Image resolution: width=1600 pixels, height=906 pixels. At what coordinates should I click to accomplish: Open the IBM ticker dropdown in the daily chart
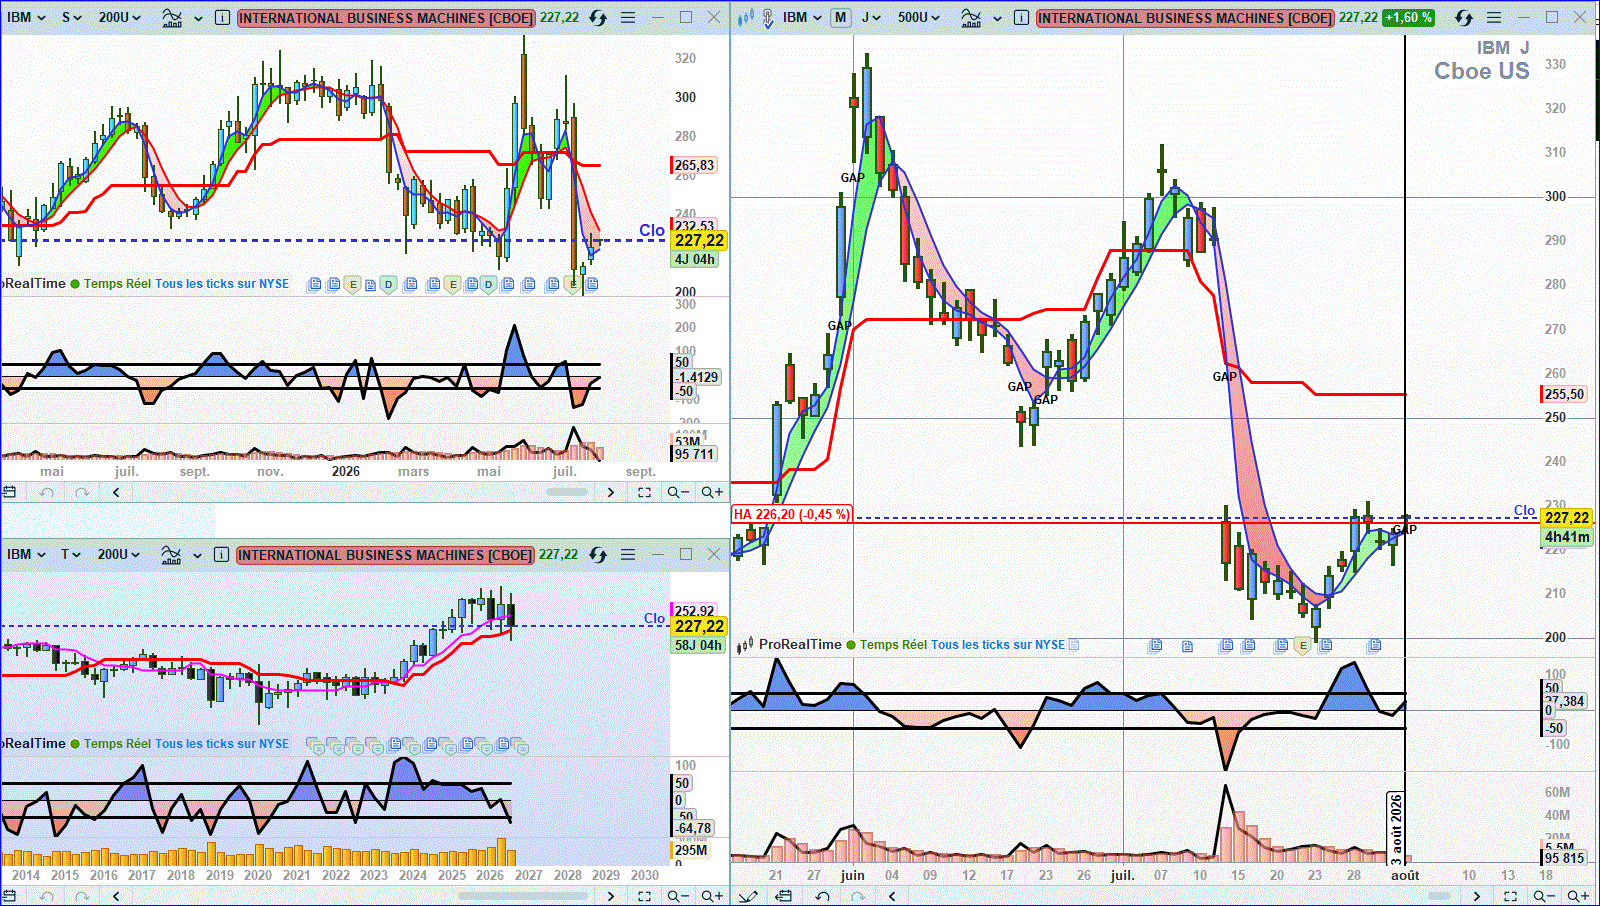point(802,17)
